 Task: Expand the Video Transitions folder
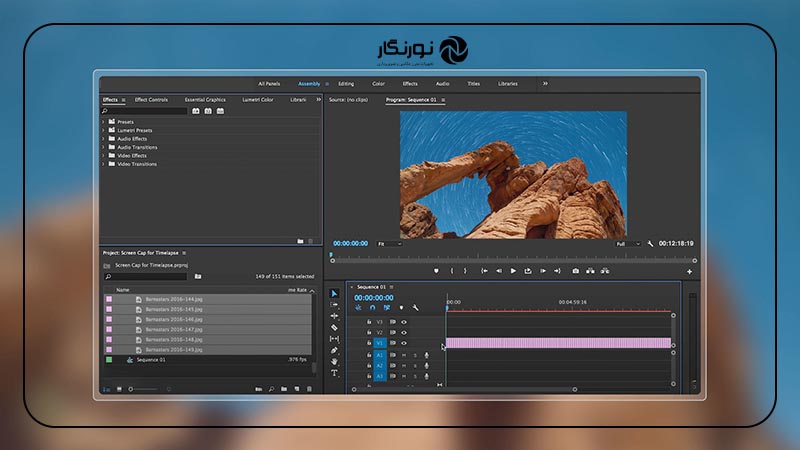click(104, 164)
